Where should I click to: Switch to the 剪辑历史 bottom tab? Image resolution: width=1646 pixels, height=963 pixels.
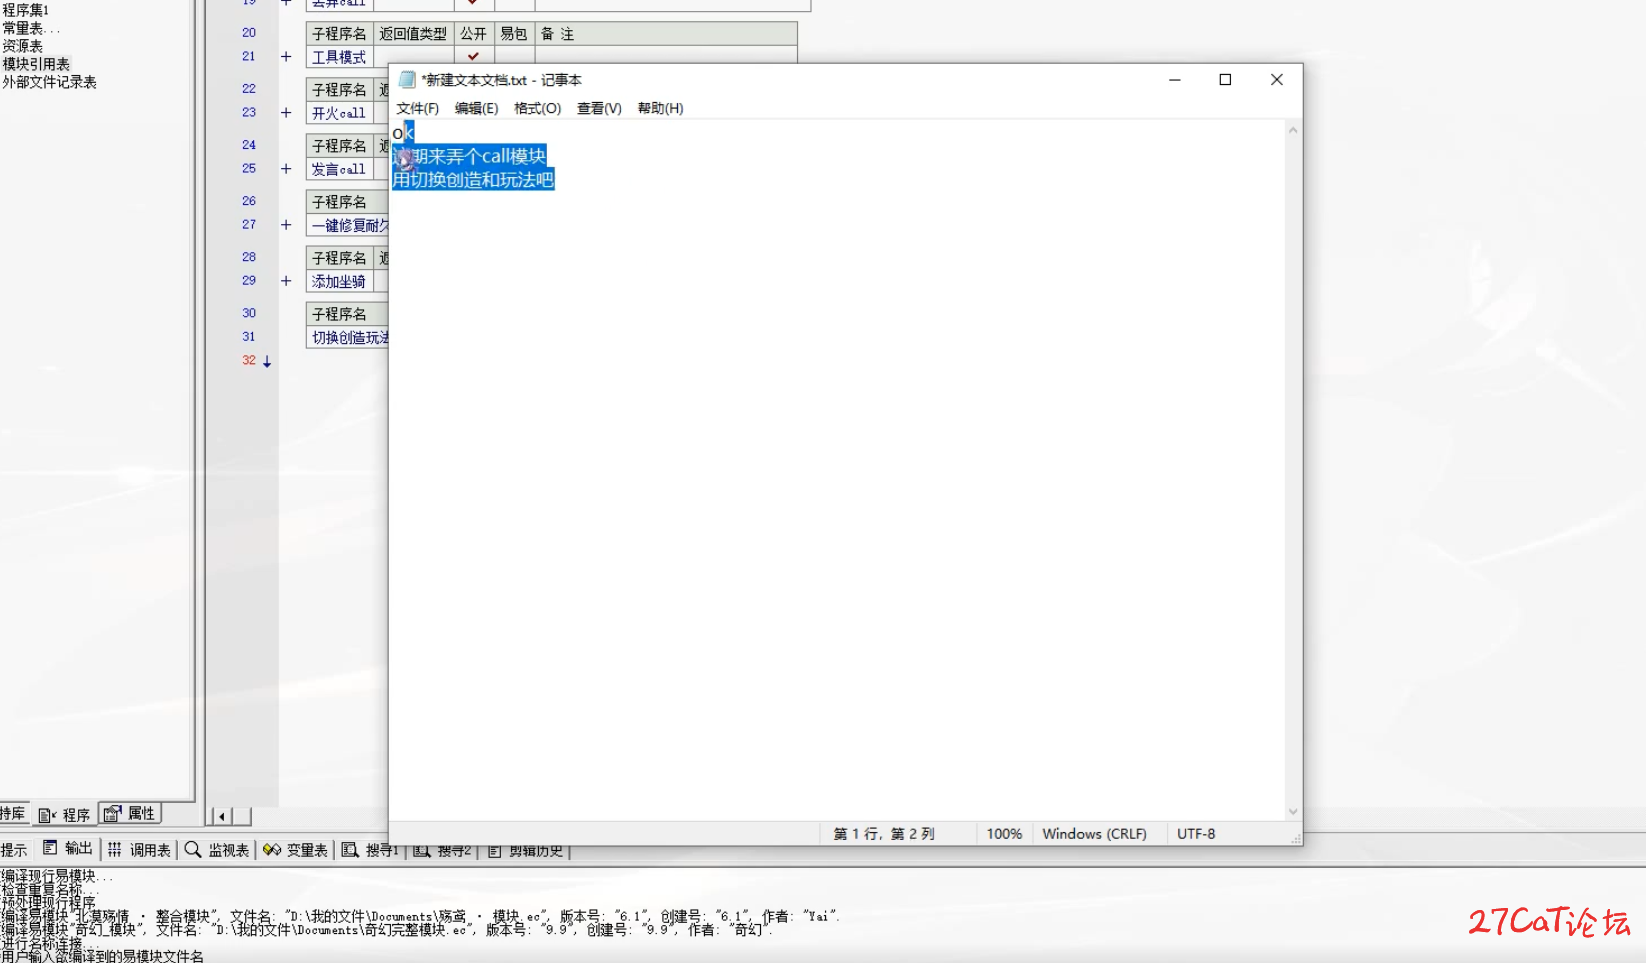click(526, 852)
